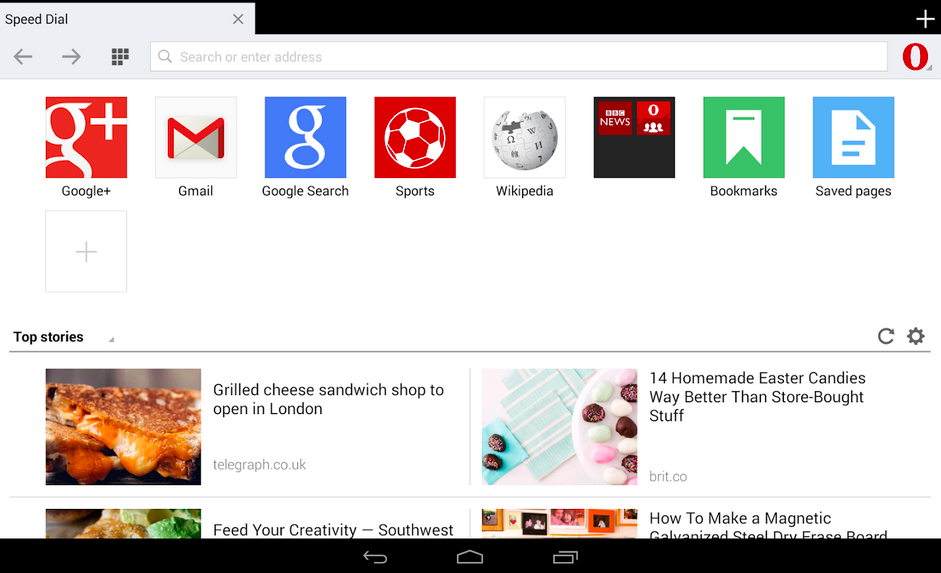This screenshot has height=573, width=941.
Task: Open the Sports speed dial tile
Action: [415, 137]
